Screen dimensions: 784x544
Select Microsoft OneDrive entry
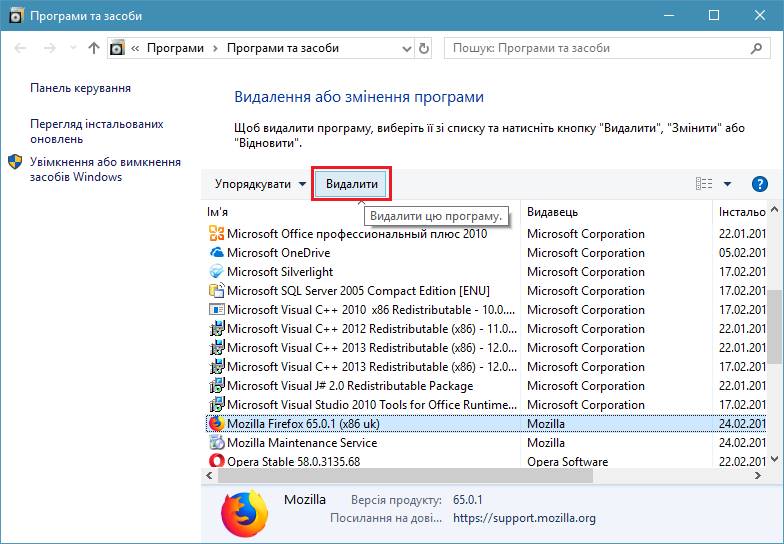click(278, 252)
